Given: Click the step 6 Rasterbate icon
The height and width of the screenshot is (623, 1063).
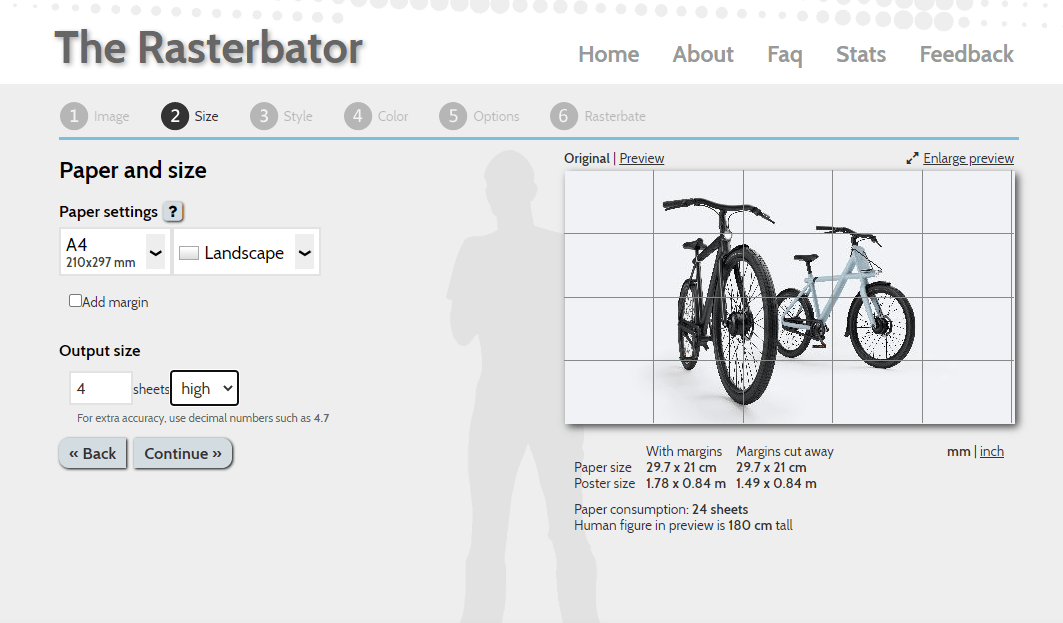Looking at the screenshot, I should coord(563,116).
